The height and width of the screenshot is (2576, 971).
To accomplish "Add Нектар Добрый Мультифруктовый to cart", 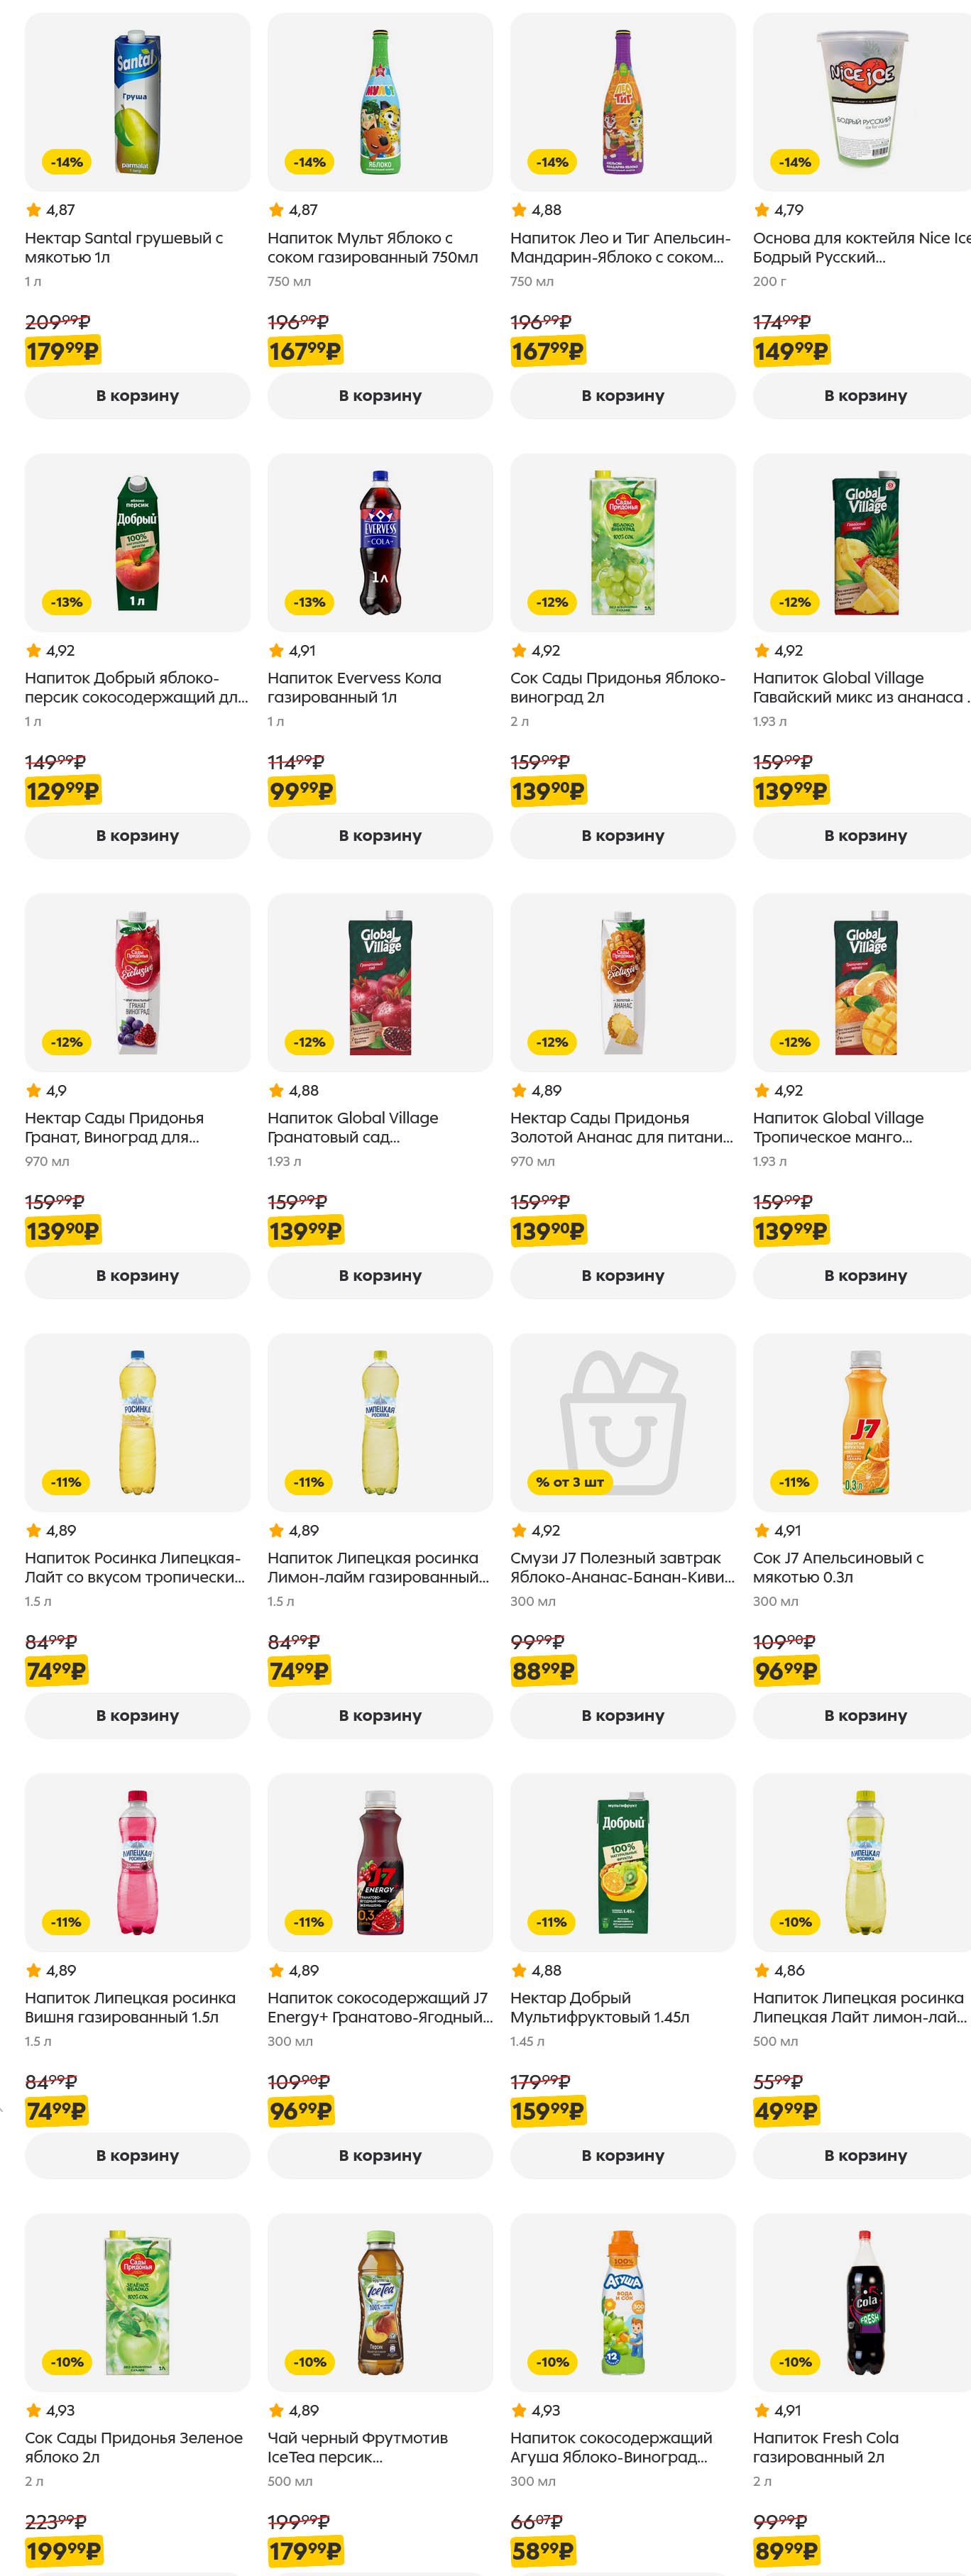I will pyautogui.click(x=622, y=2156).
